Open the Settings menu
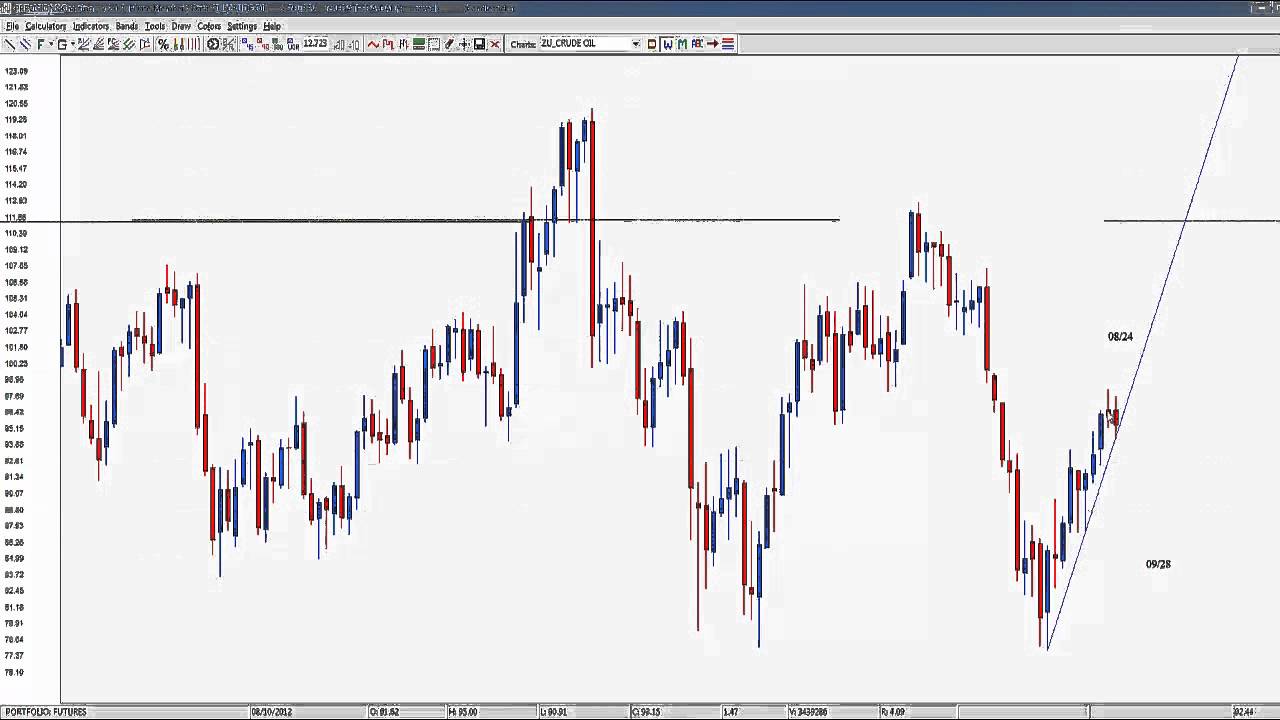The image size is (1280, 720). click(242, 26)
